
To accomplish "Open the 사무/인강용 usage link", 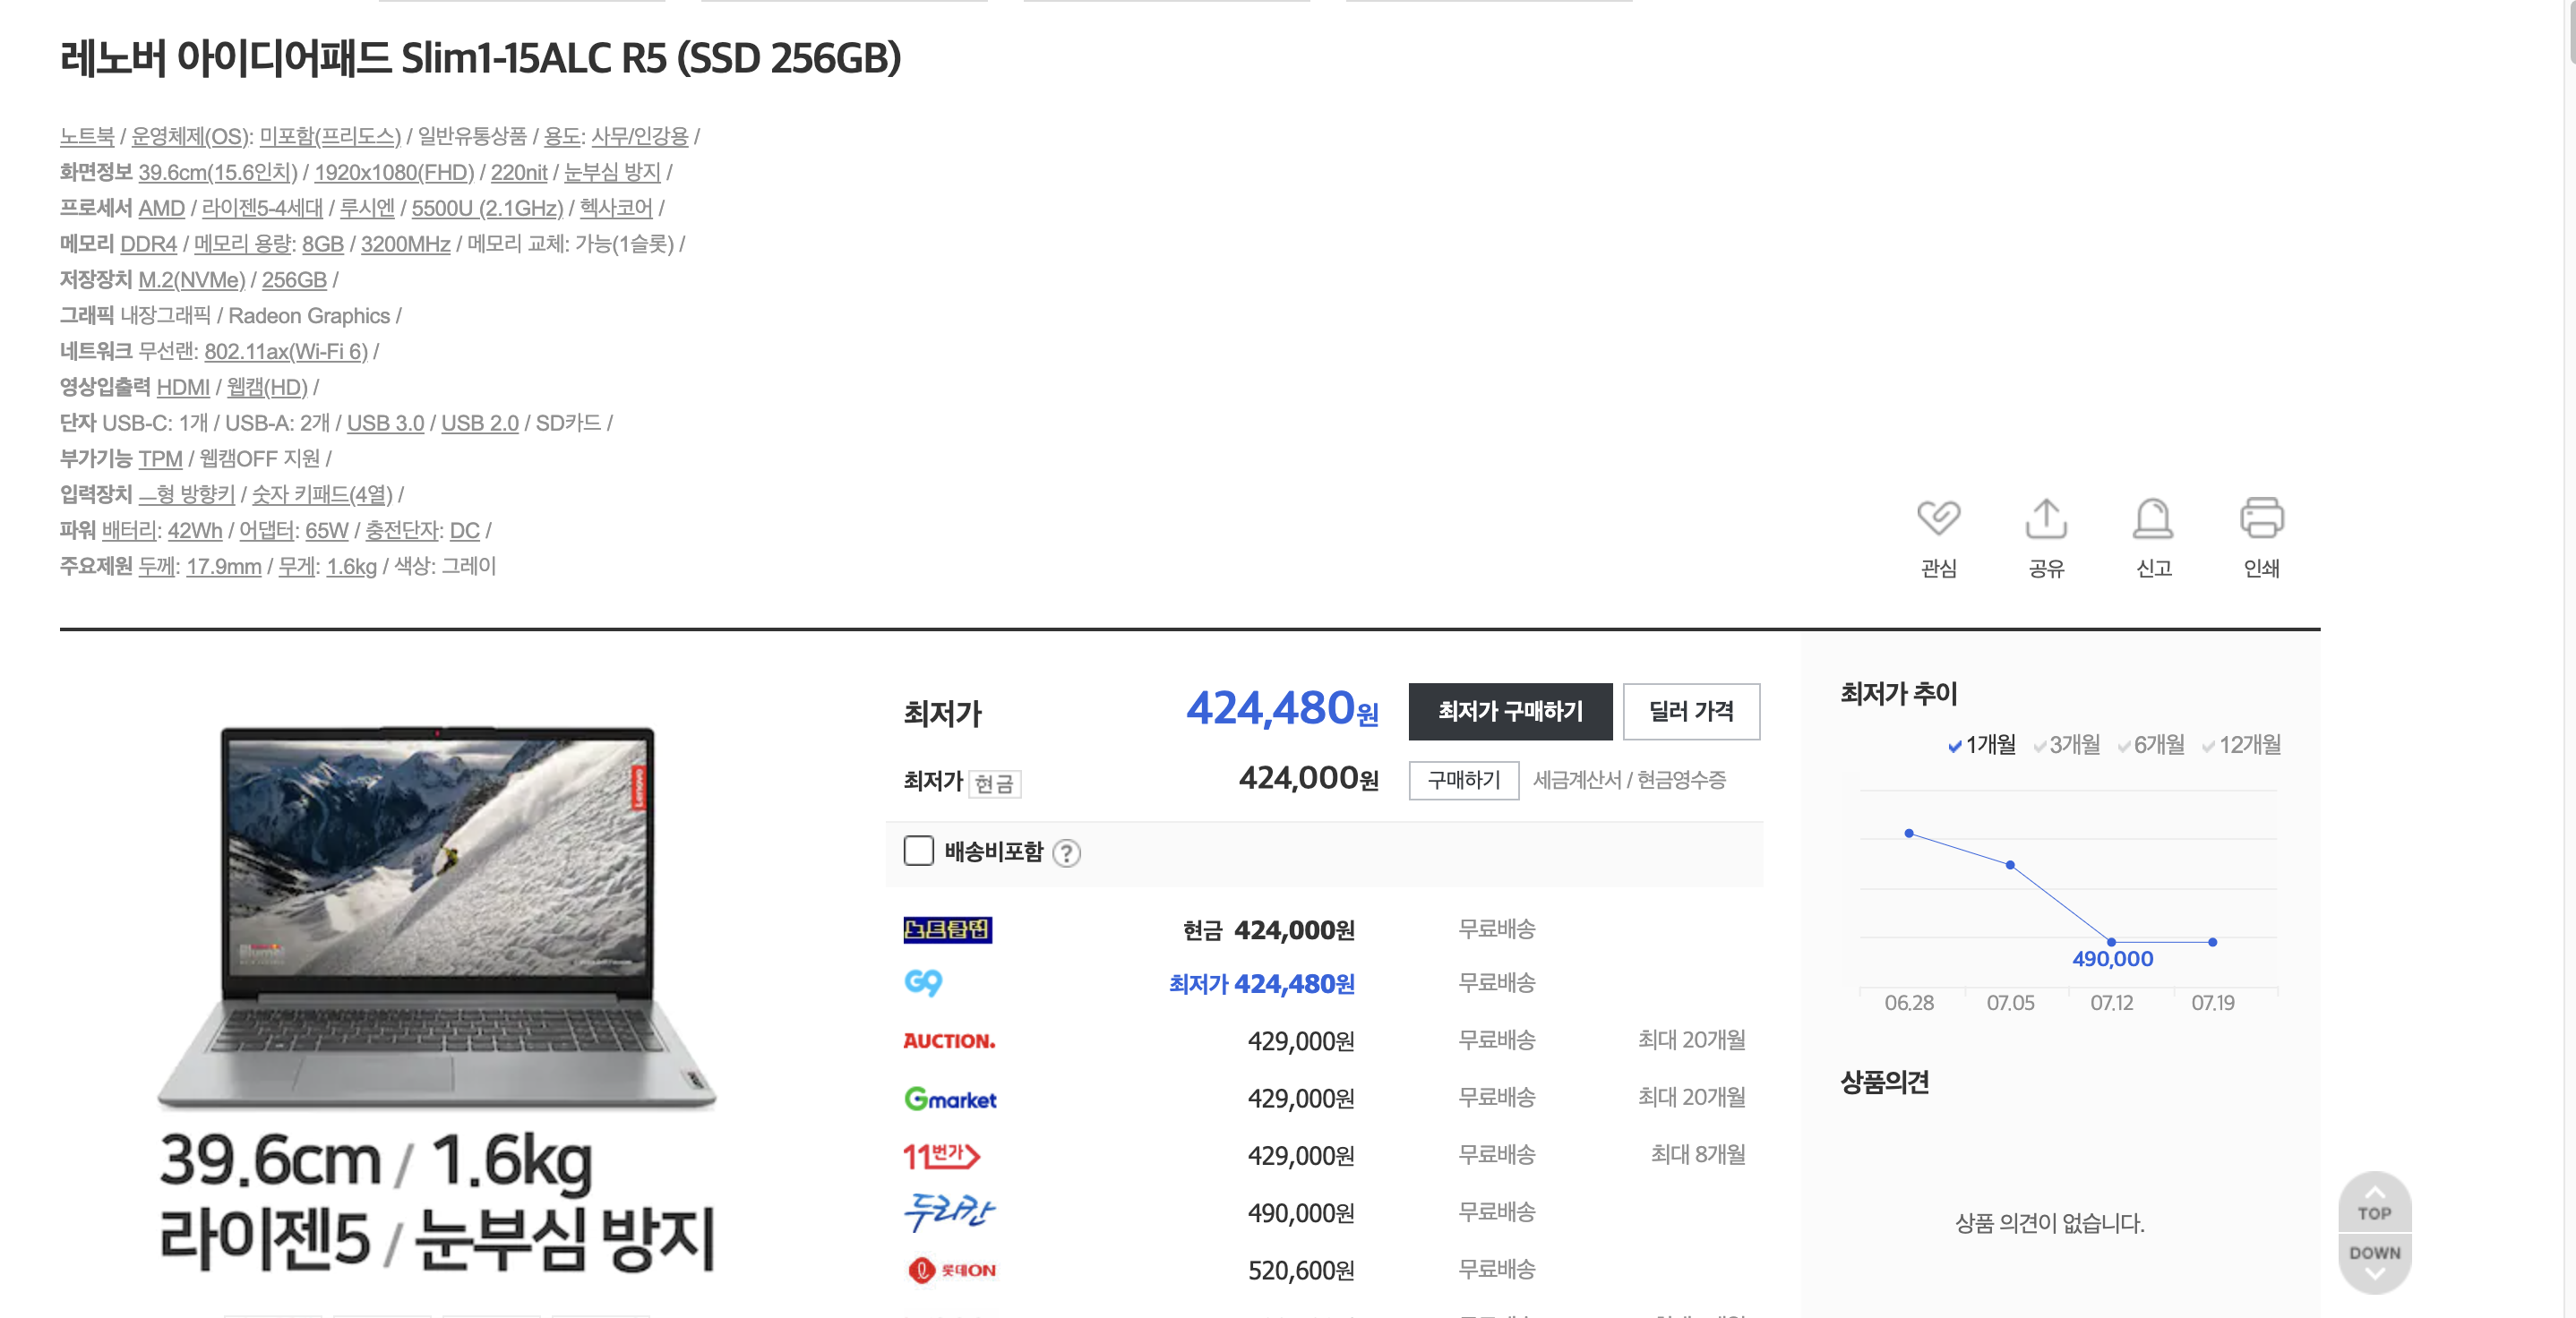I will (x=640, y=136).
